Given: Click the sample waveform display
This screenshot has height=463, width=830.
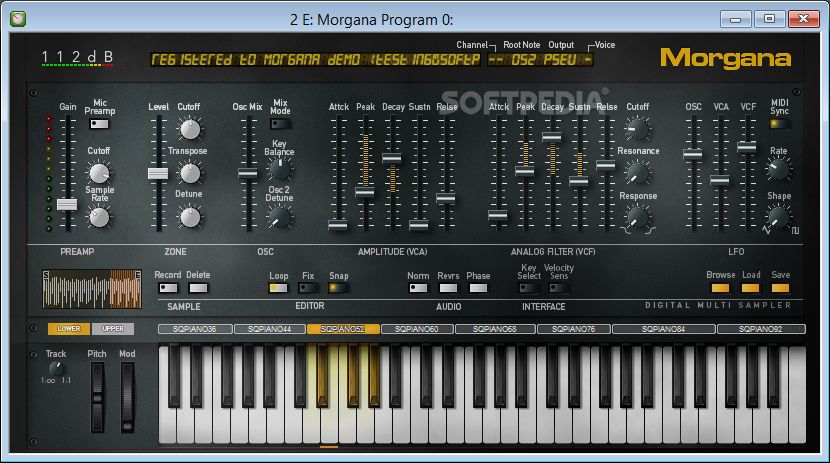Looking at the screenshot, I should point(92,289).
